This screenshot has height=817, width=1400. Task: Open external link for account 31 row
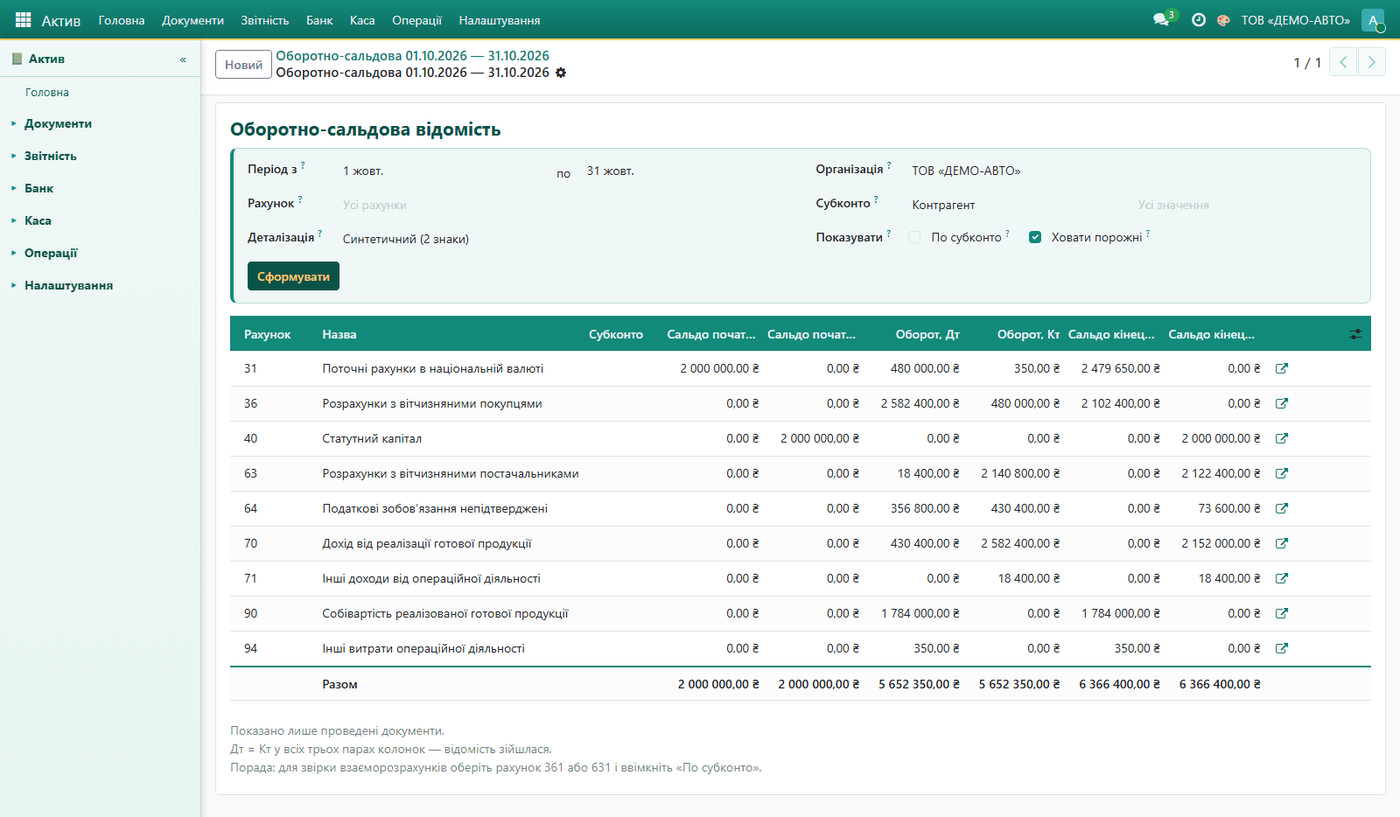pyautogui.click(x=1282, y=369)
